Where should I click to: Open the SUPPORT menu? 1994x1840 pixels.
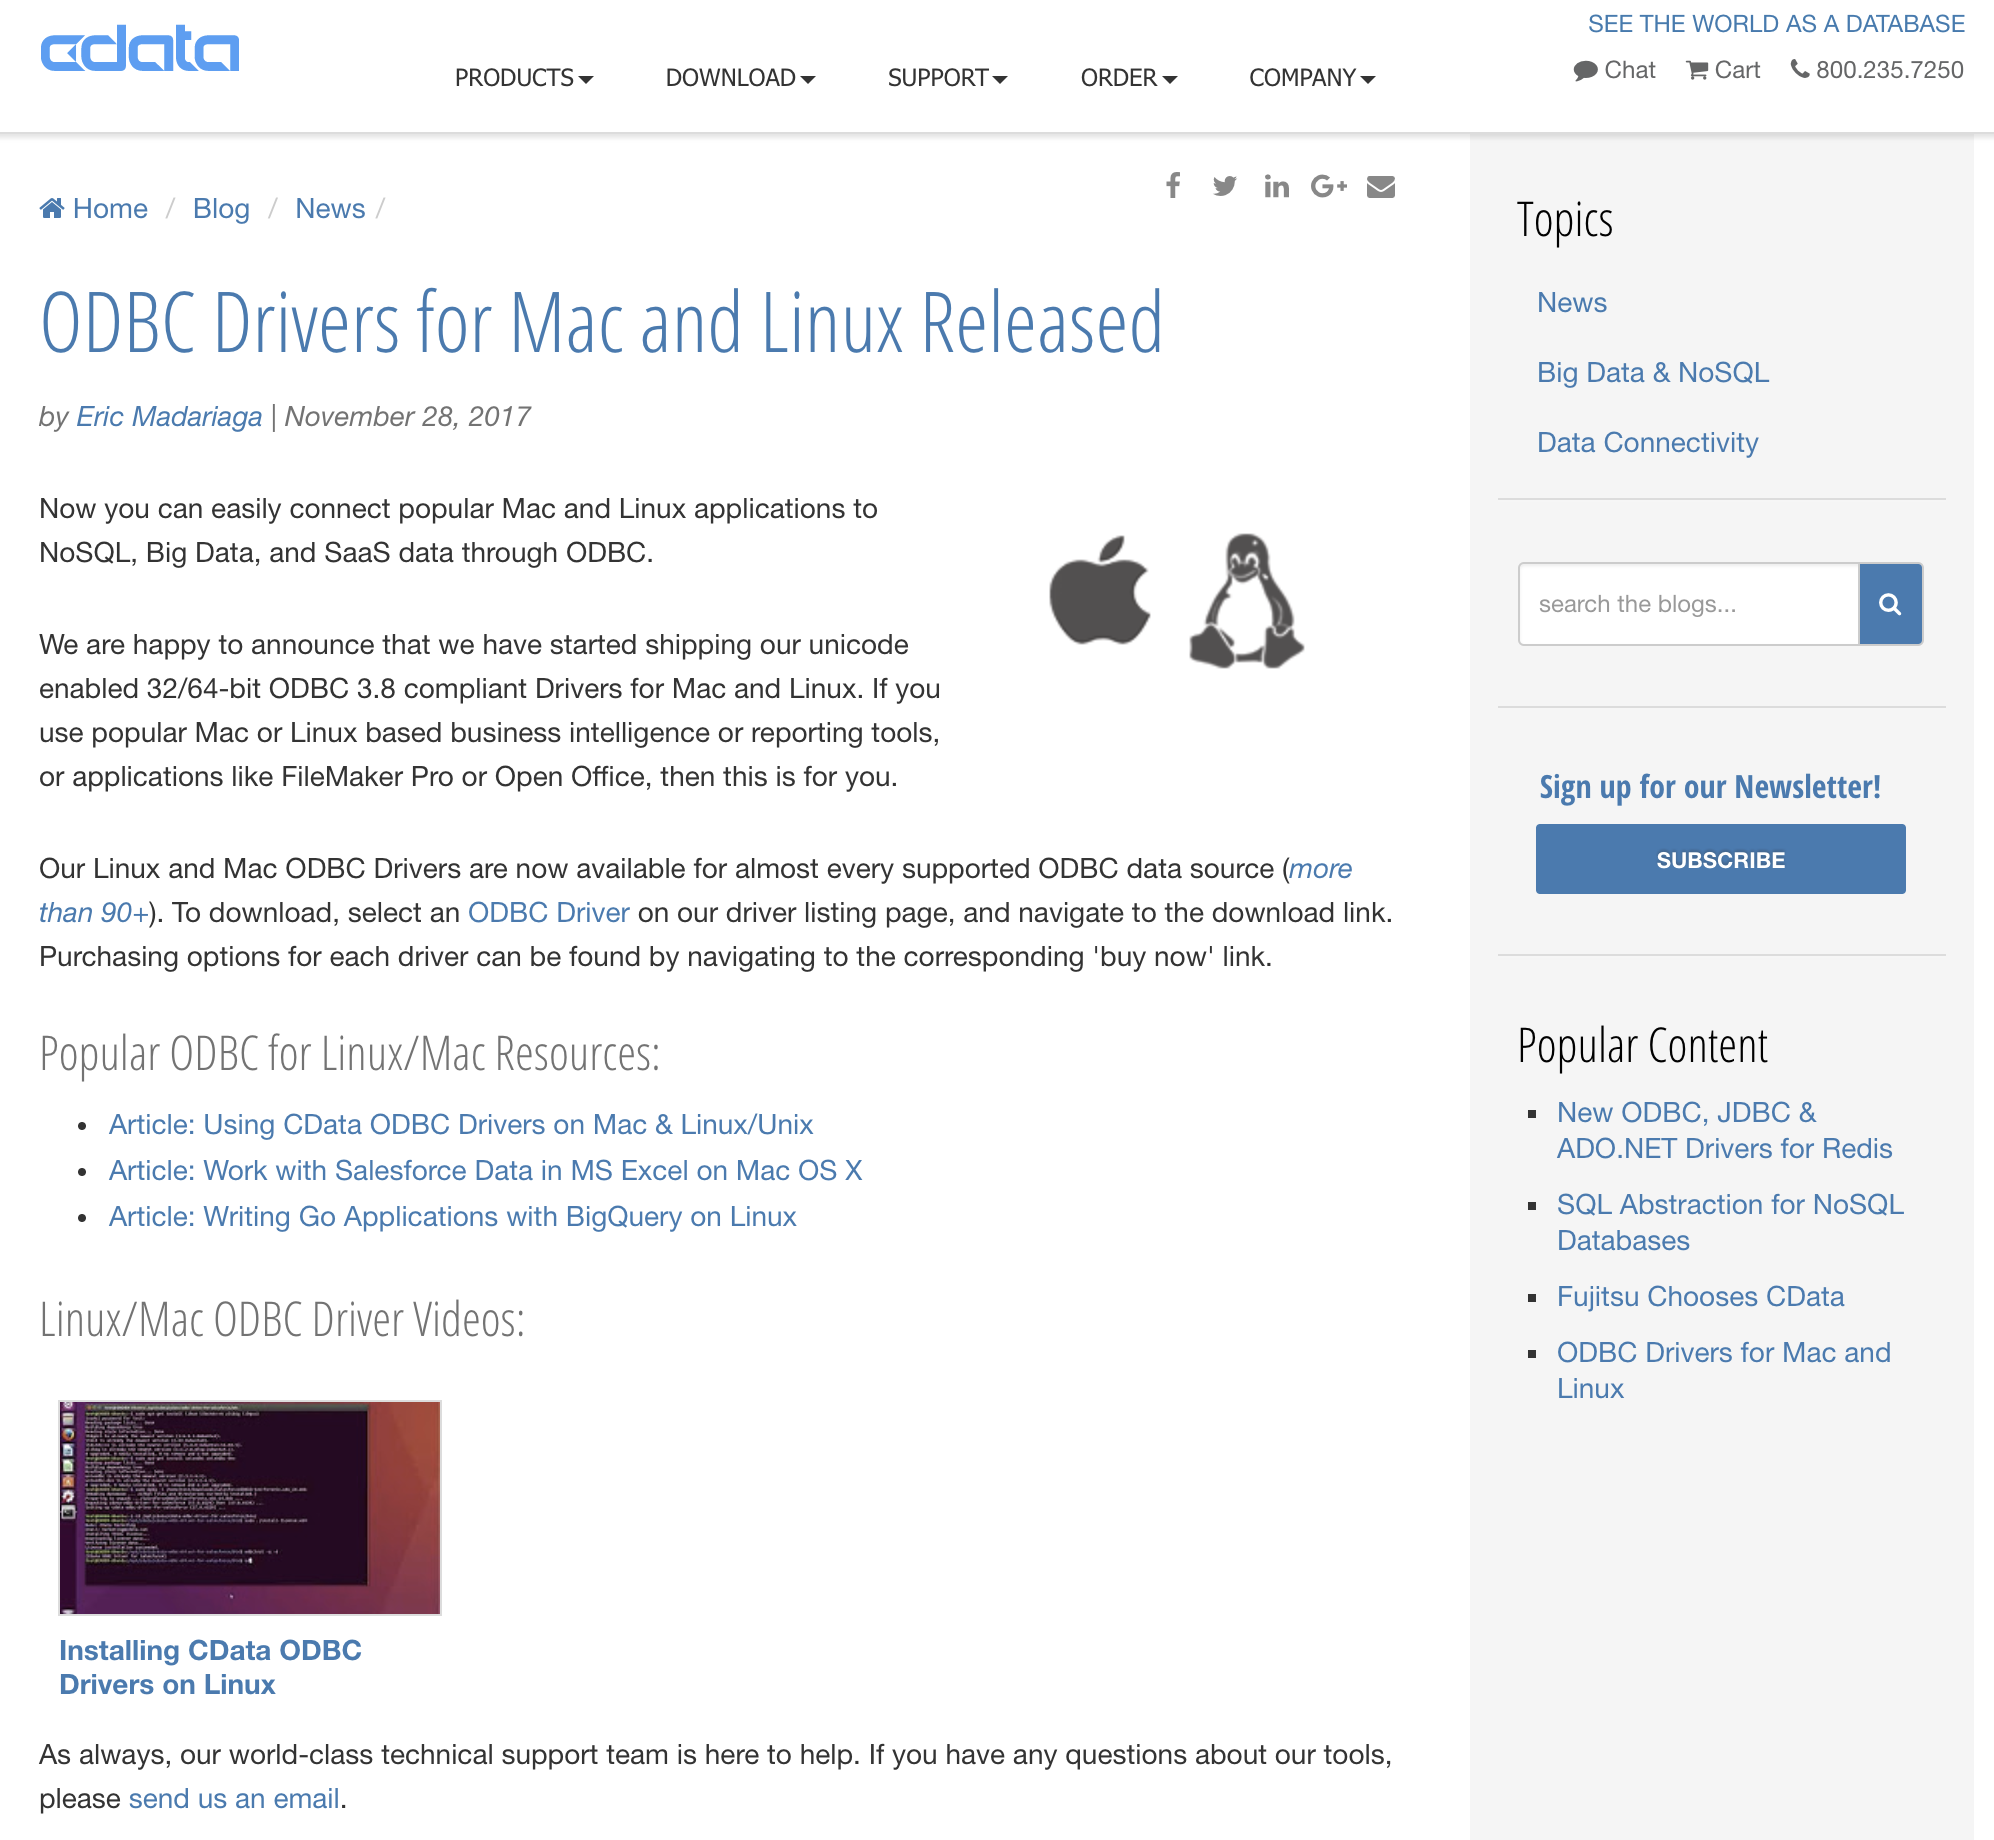(947, 77)
